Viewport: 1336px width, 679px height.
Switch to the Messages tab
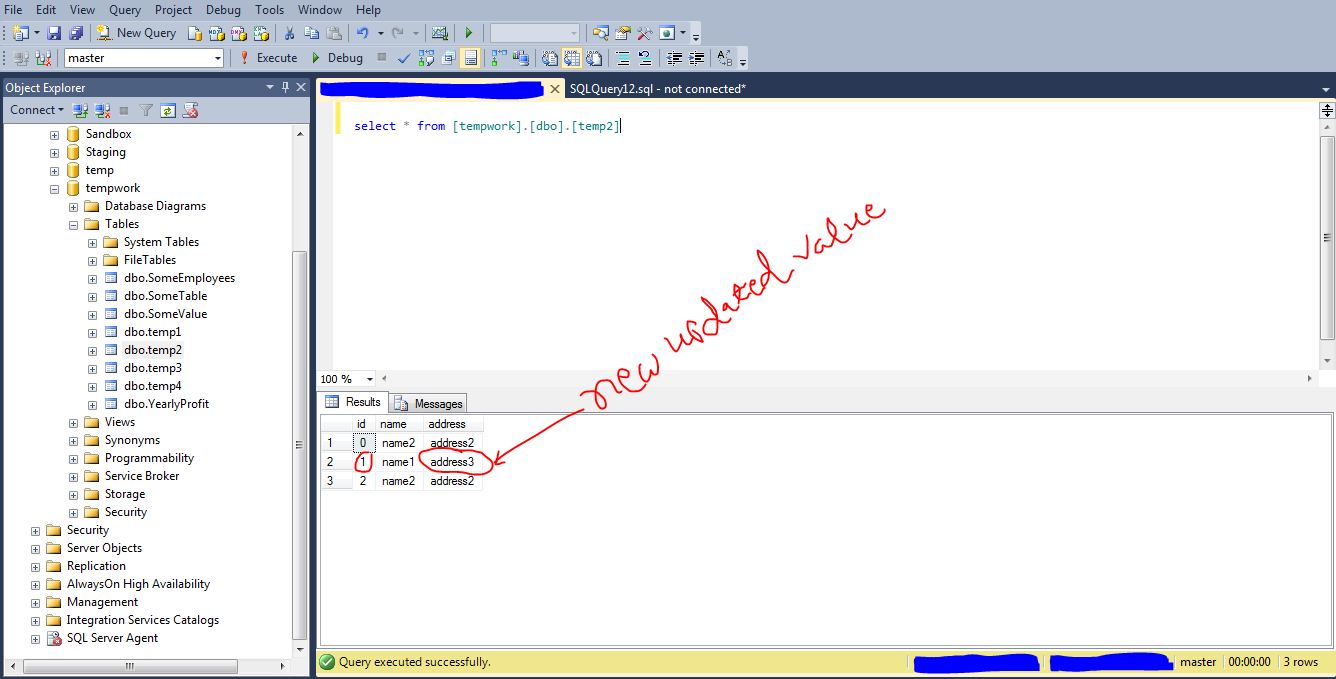(429, 403)
